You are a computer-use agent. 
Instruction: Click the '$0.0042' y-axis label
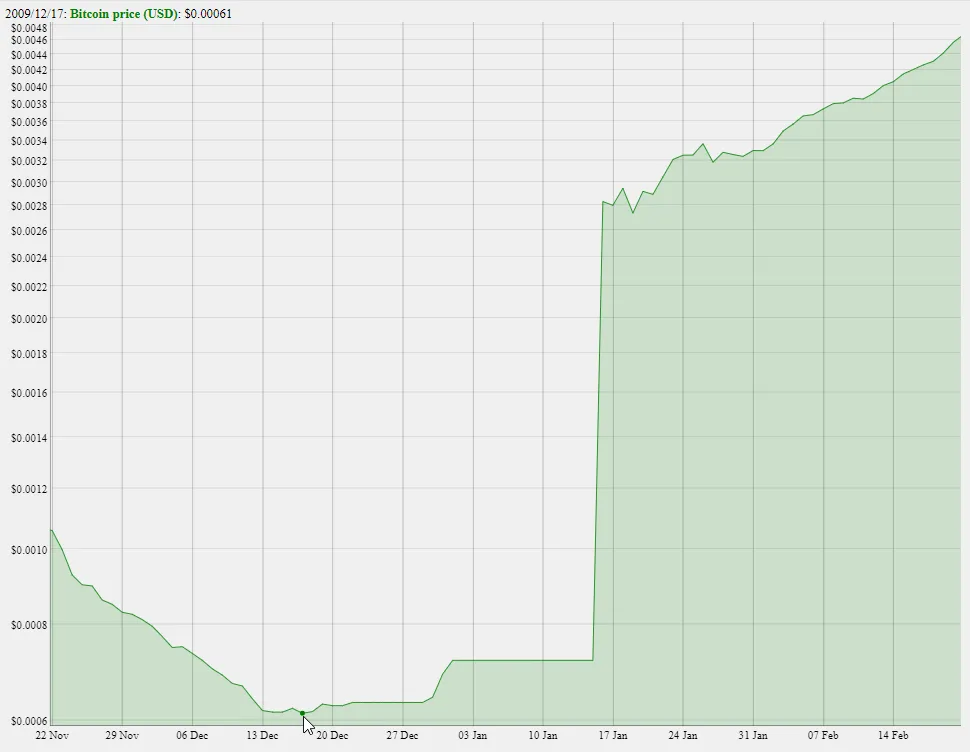click(x=29, y=70)
